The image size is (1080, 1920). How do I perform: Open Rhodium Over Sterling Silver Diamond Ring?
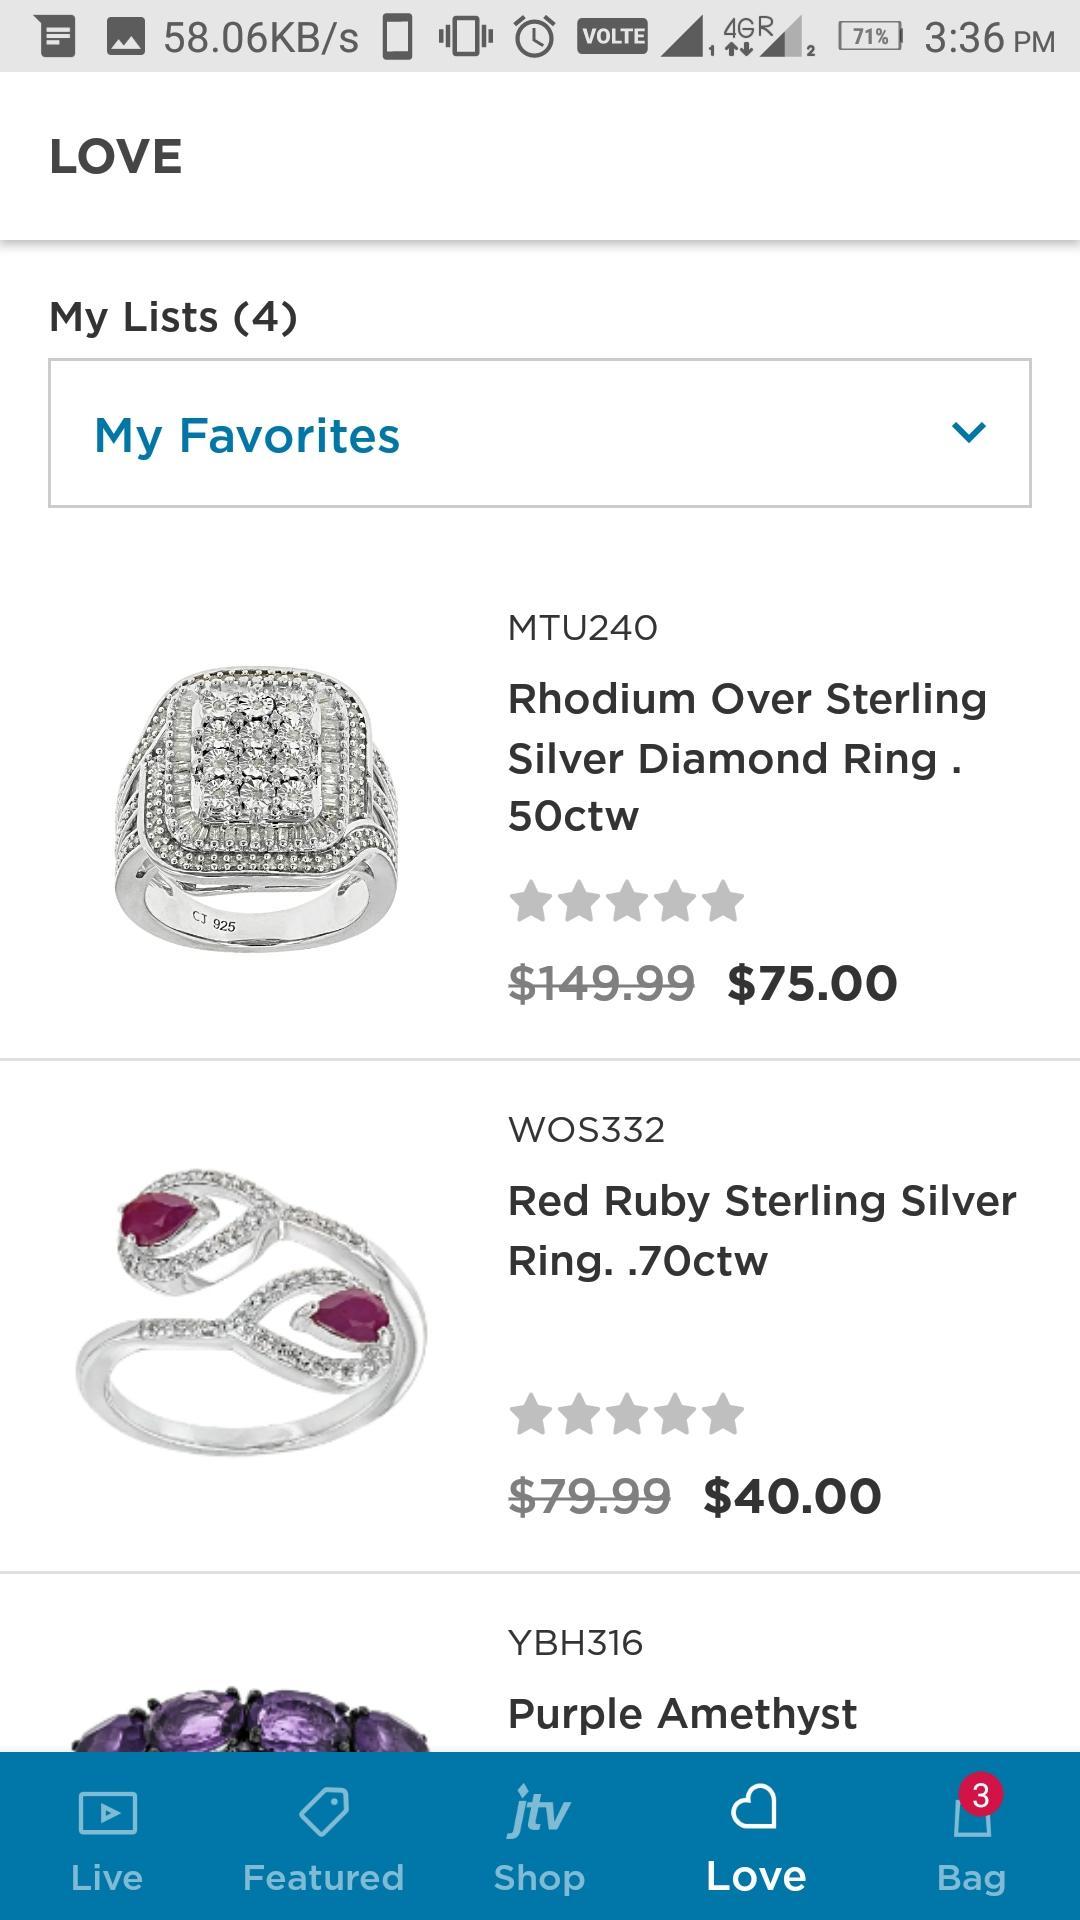tap(747, 757)
